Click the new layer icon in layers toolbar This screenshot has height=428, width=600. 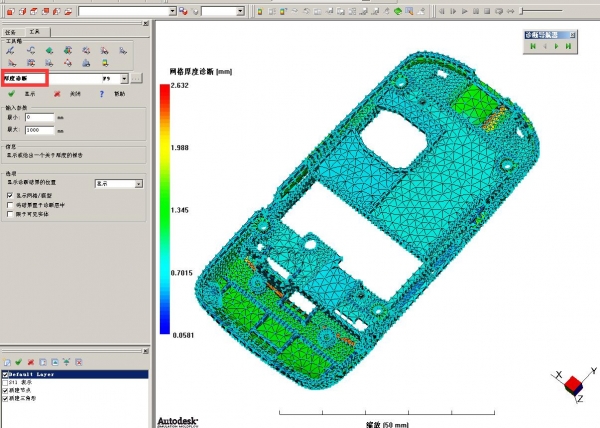coord(7,362)
